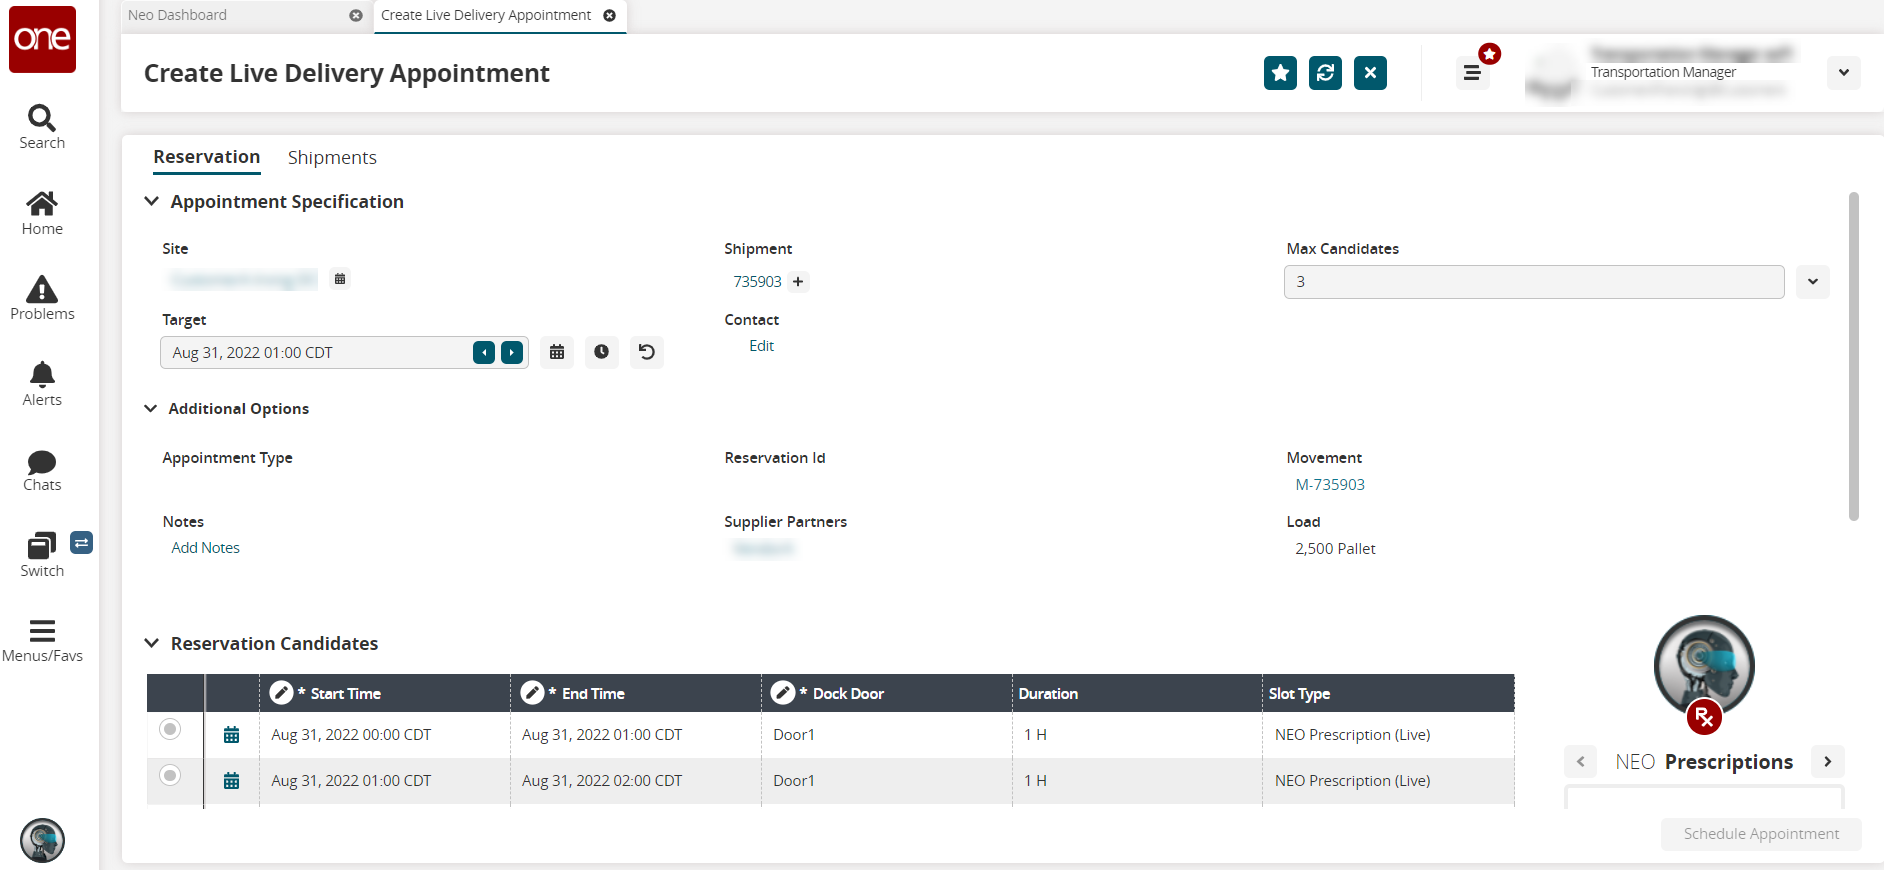Viewport: 1884px width, 870px height.
Task: Click the 2,500 Pallet load value
Action: 1335,549
